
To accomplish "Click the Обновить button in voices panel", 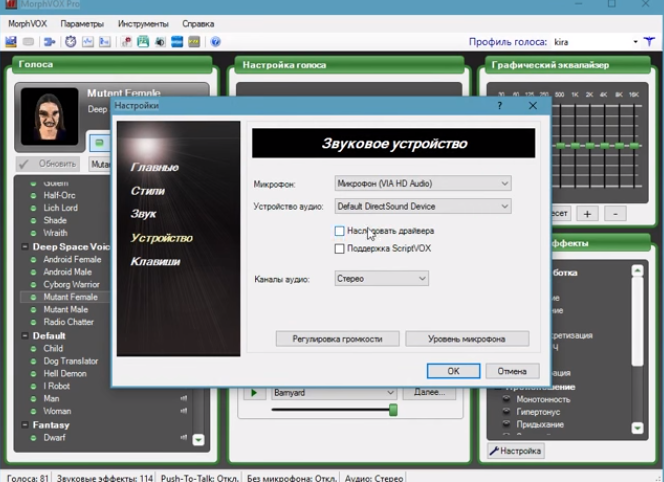I will [47, 164].
